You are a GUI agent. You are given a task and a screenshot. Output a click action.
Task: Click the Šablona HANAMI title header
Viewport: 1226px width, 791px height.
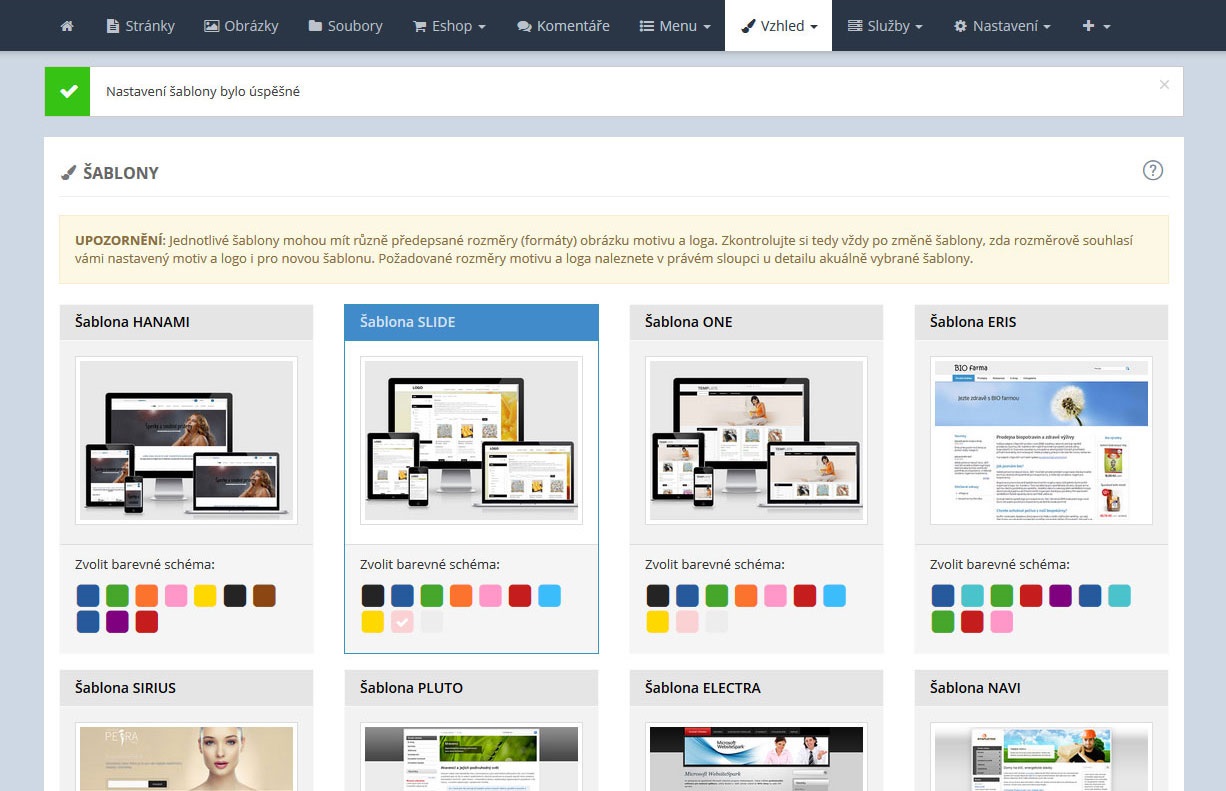coord(186,322)
